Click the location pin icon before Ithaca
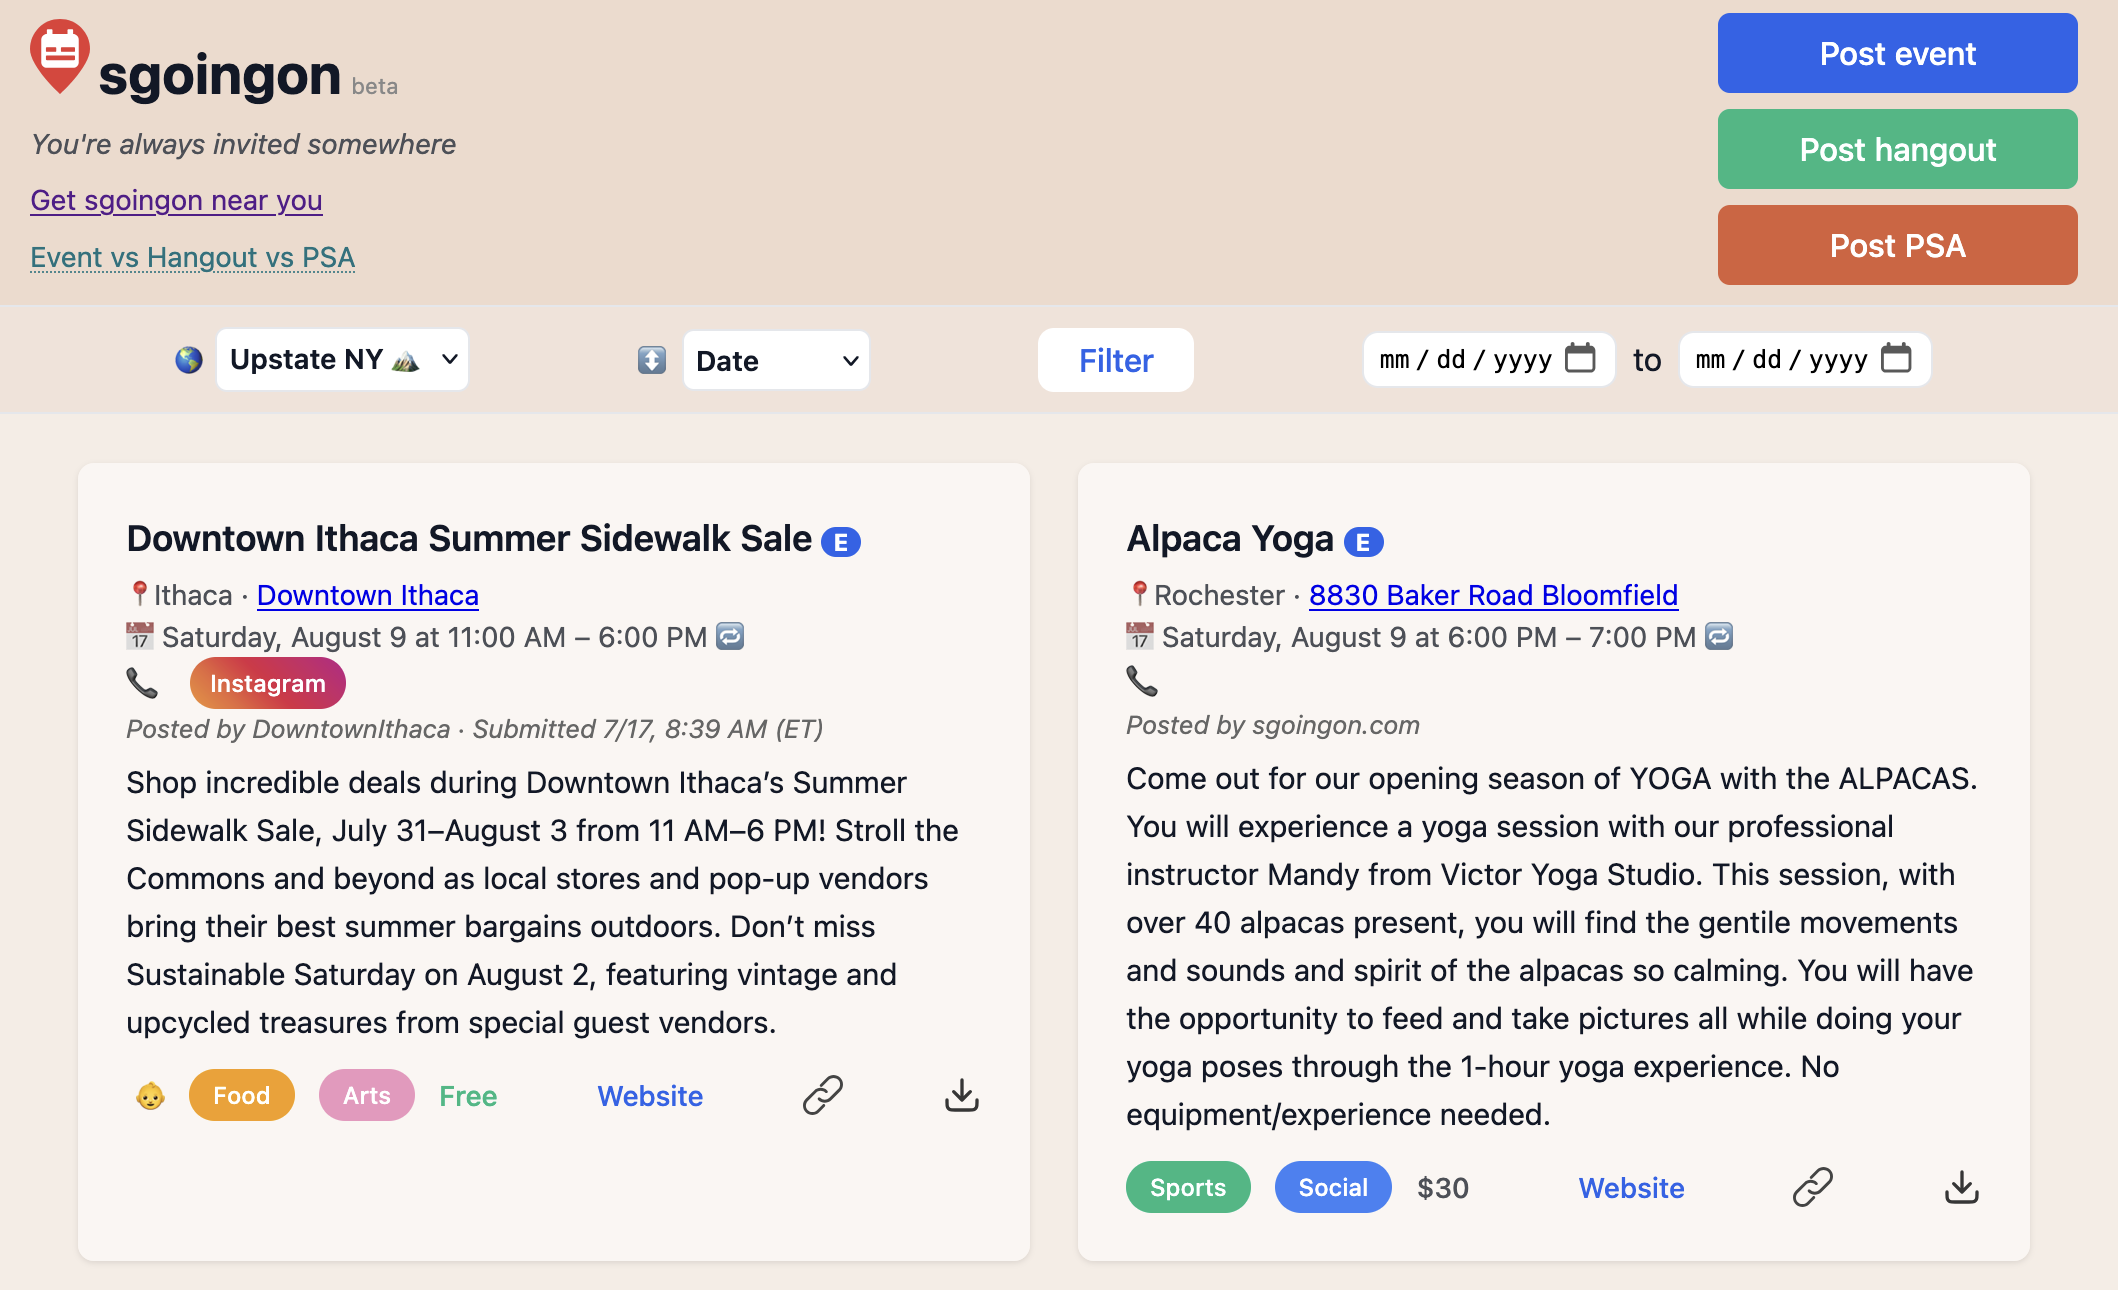Viewport: 2118px width, 1290px height. [140, 594]
